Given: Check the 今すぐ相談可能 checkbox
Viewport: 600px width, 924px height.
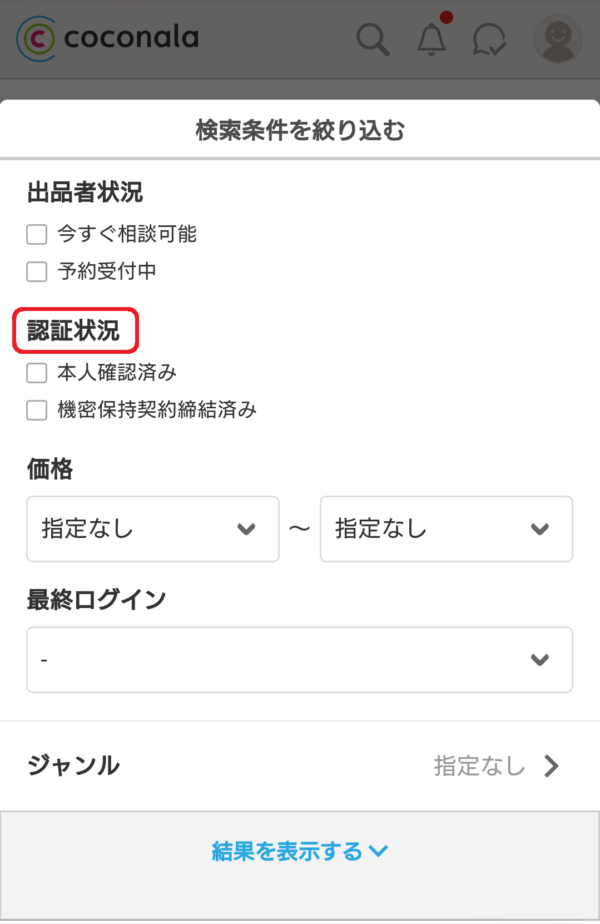Looking at the screenshot, I should (x=37, y=235).
